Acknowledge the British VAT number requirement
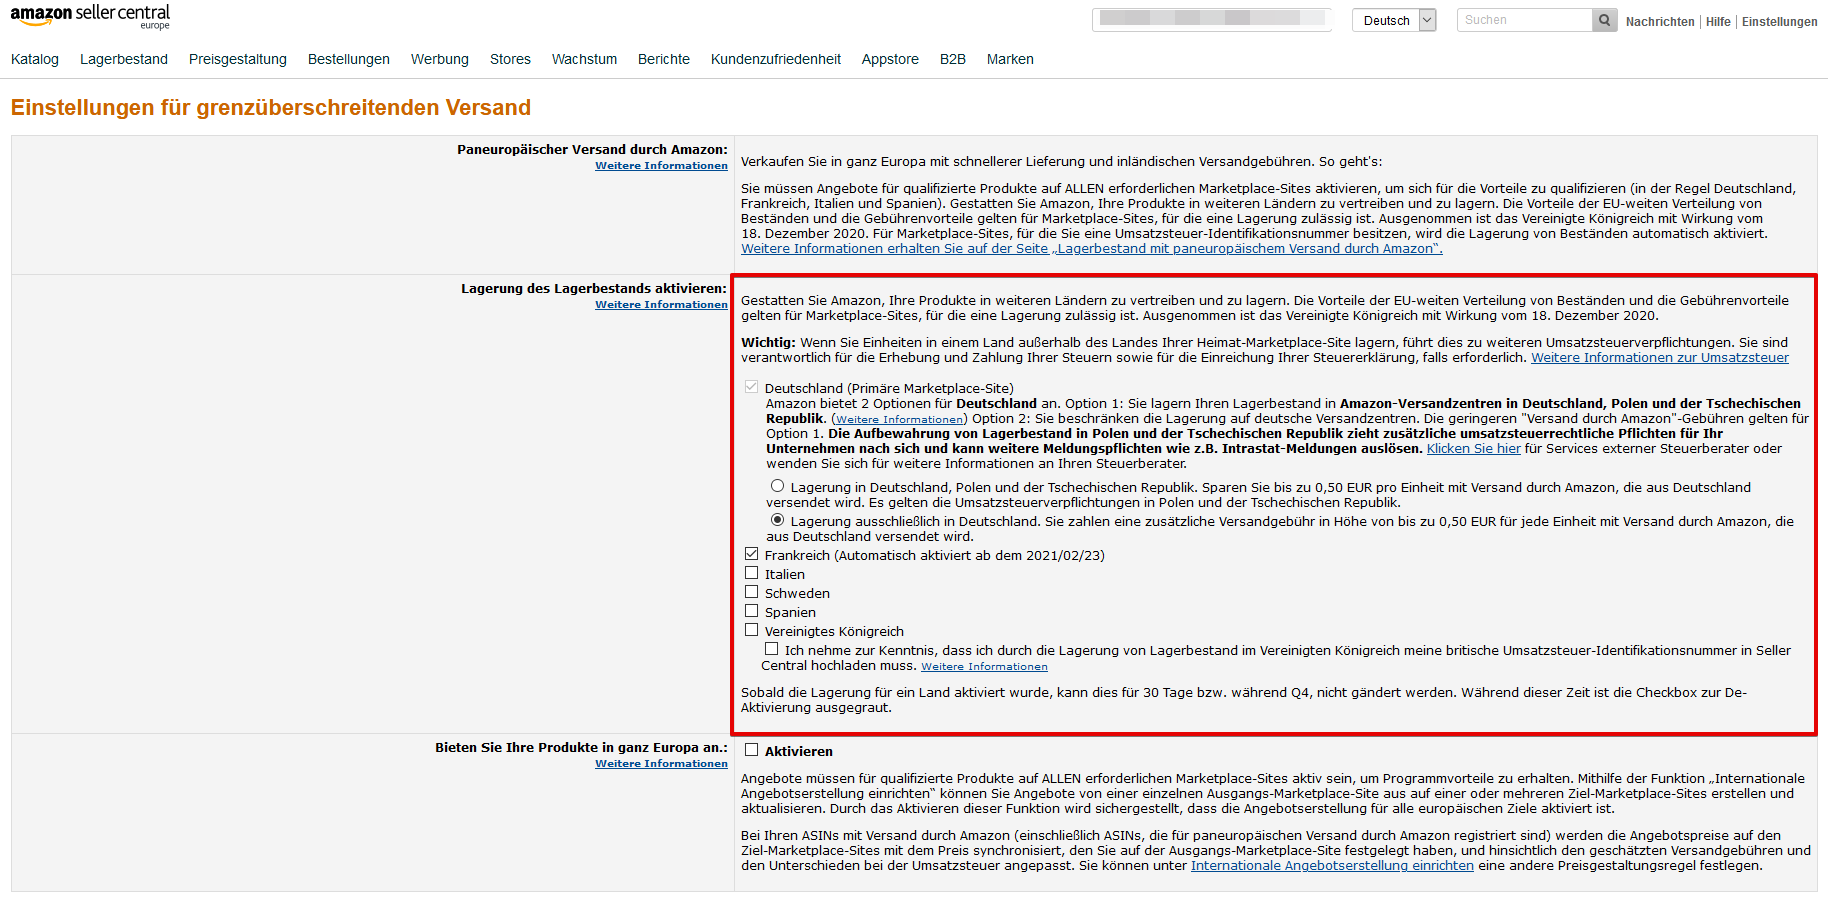The height and width of the screenshot is (900, 1828). pos(772,648)
